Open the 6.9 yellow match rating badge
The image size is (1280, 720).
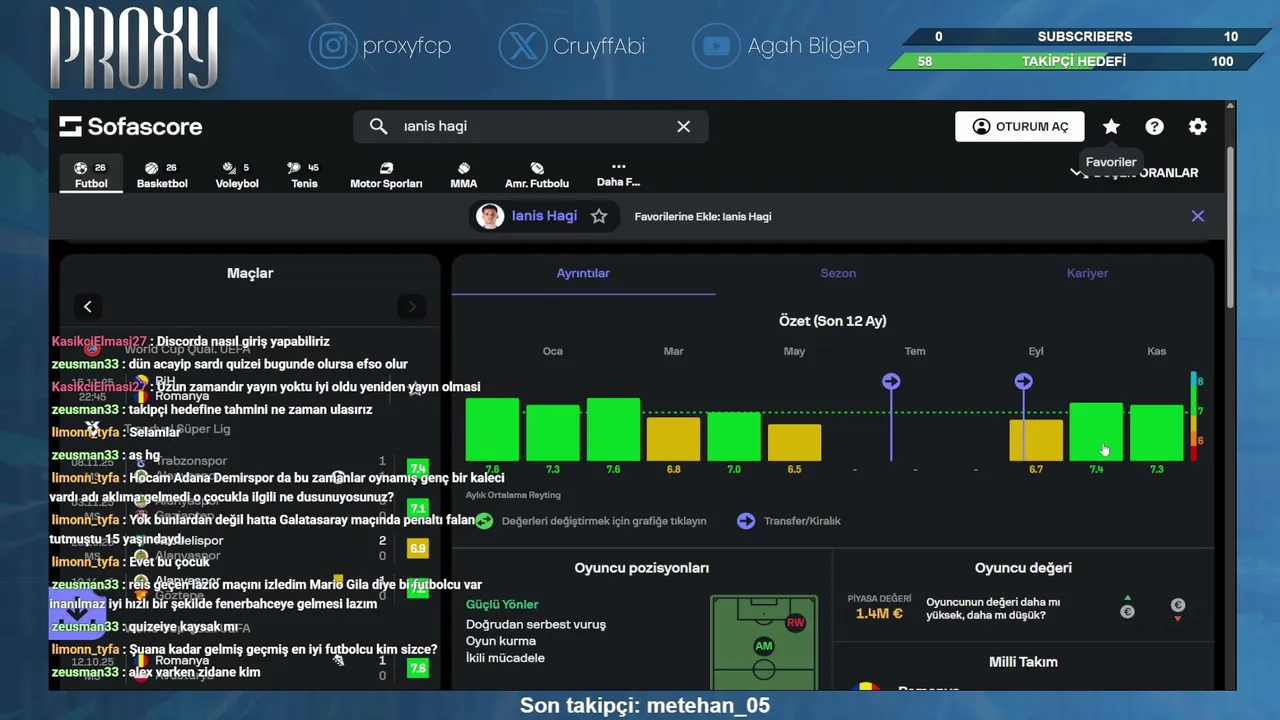(418, 548)
